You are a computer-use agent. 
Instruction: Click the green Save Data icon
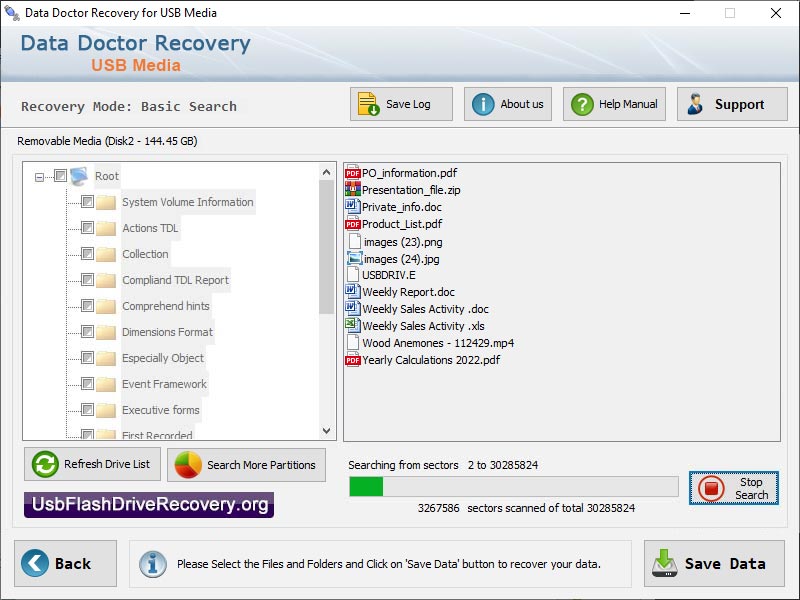[666, 563]
